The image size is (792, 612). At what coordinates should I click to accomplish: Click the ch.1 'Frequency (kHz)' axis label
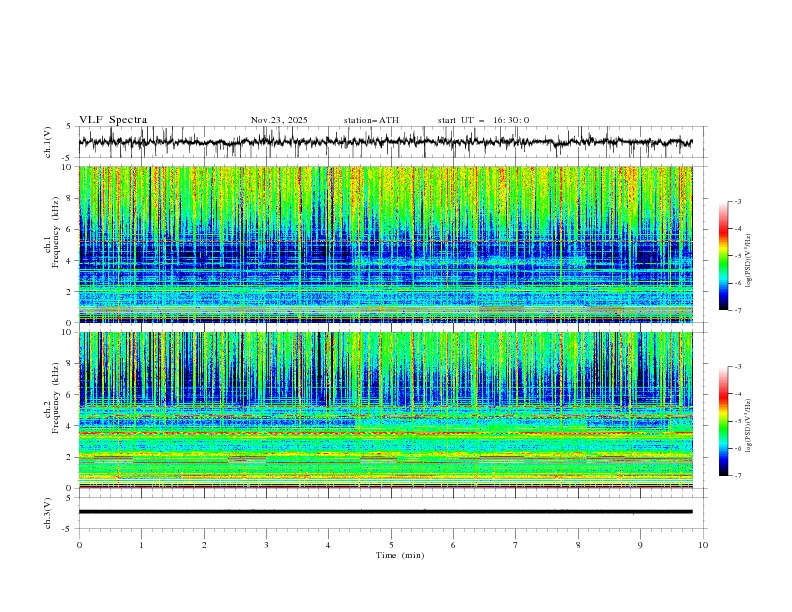56,234
